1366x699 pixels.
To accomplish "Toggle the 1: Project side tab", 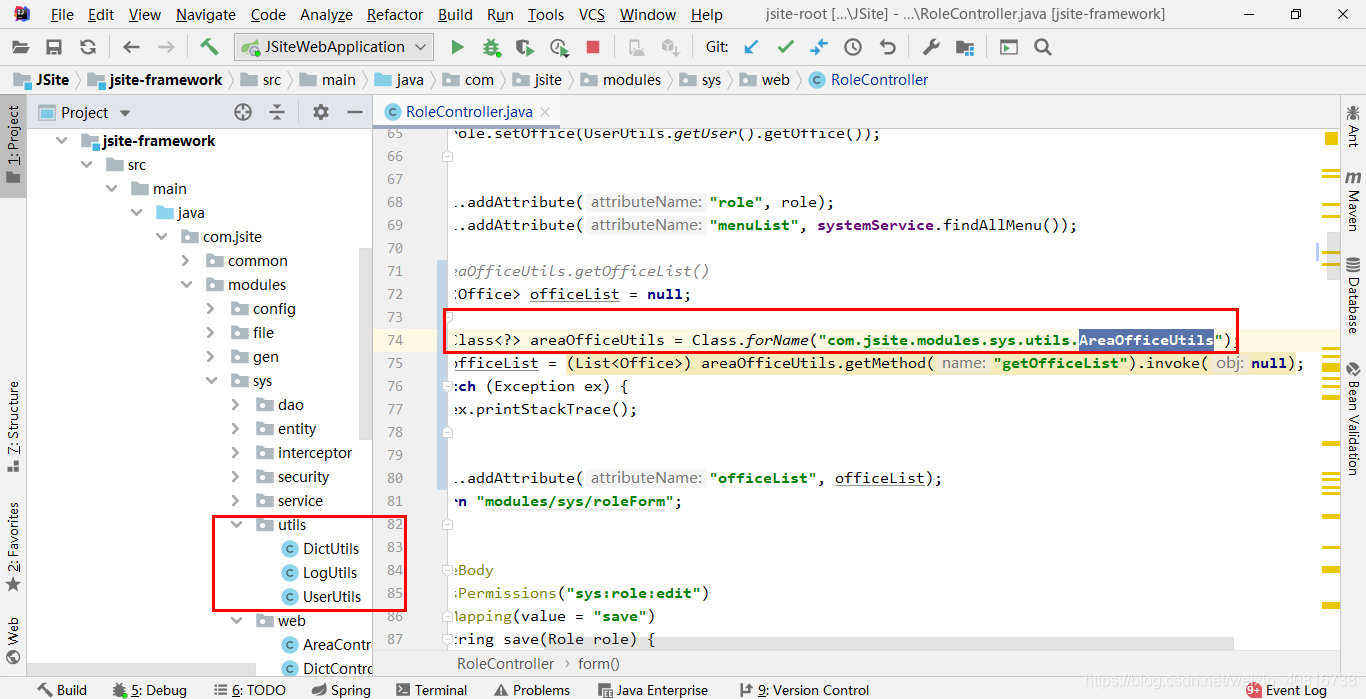I will tap(13, 145).
